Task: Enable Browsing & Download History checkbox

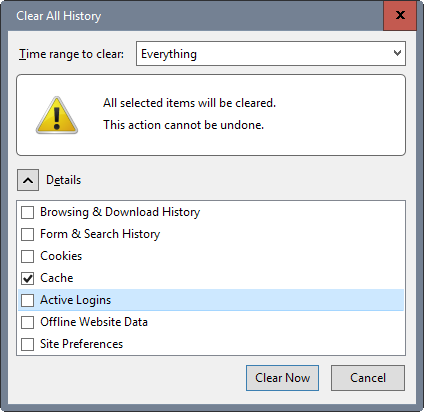Action: coord(27,212)
